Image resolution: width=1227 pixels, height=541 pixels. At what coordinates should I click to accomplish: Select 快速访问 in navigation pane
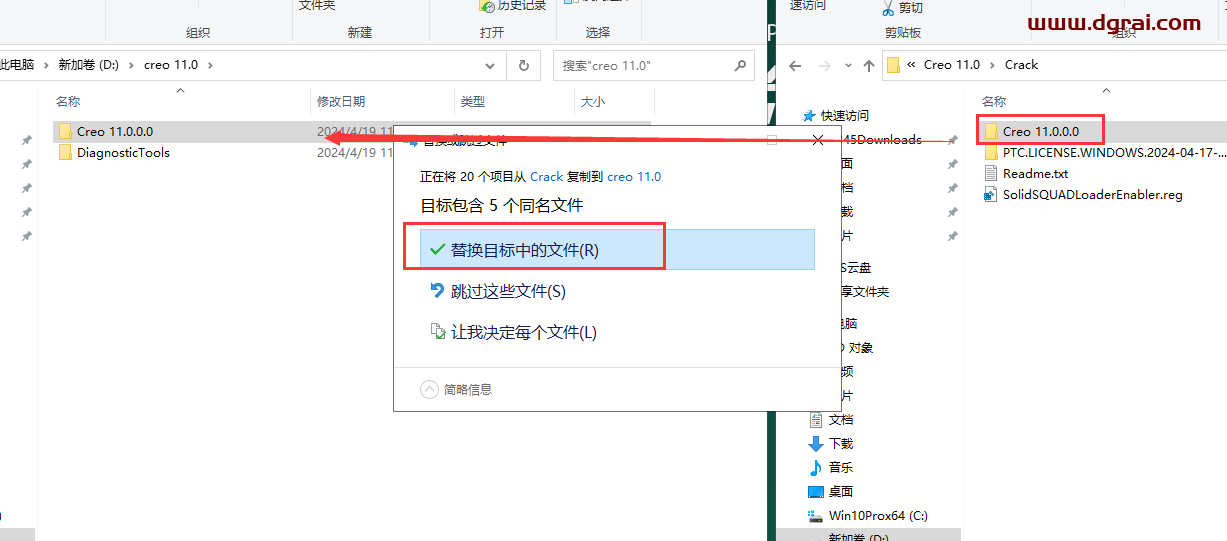click(x=836, y=116)
